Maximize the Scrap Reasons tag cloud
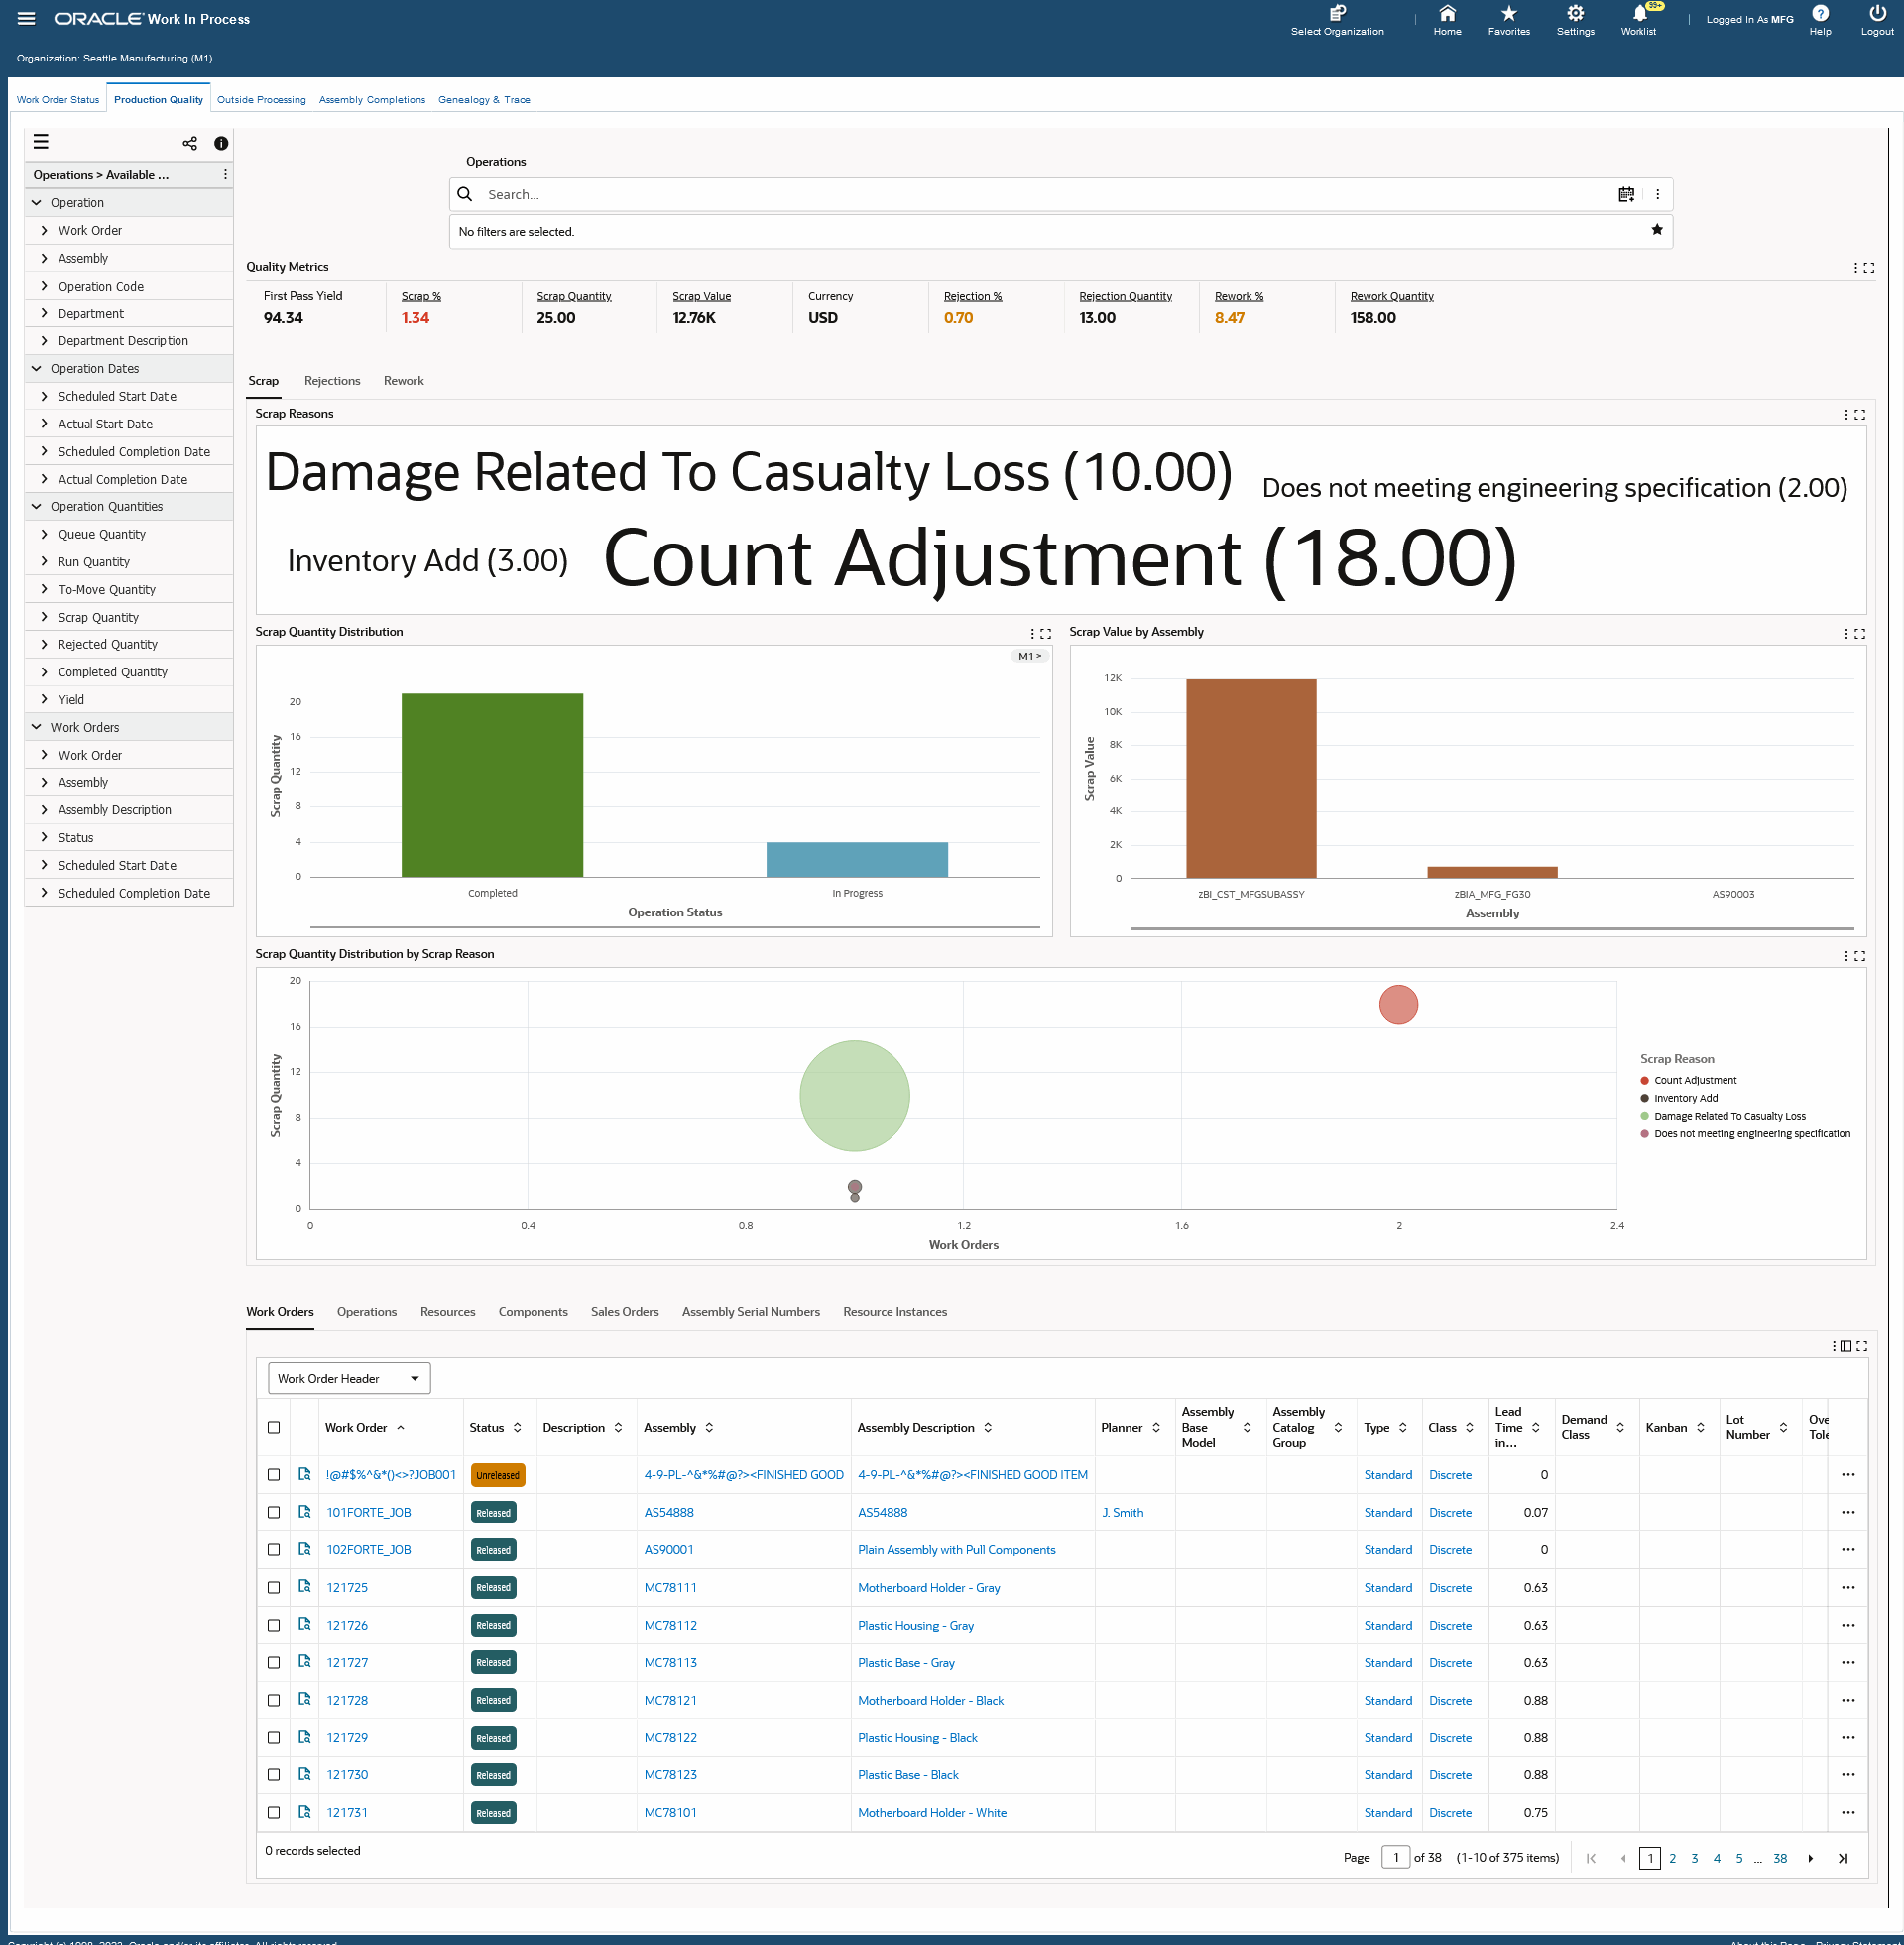This screenshot has height=1945, width=1904. point(1860,414)
